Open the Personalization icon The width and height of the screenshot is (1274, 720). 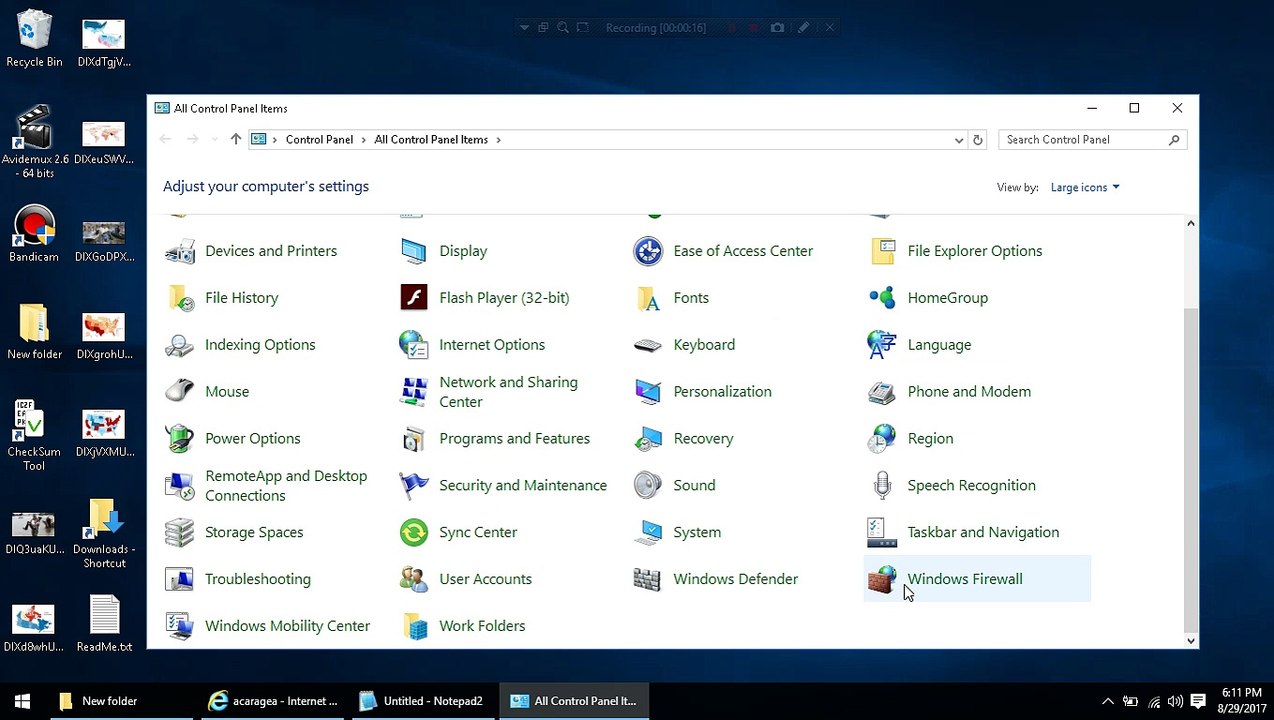648,392
